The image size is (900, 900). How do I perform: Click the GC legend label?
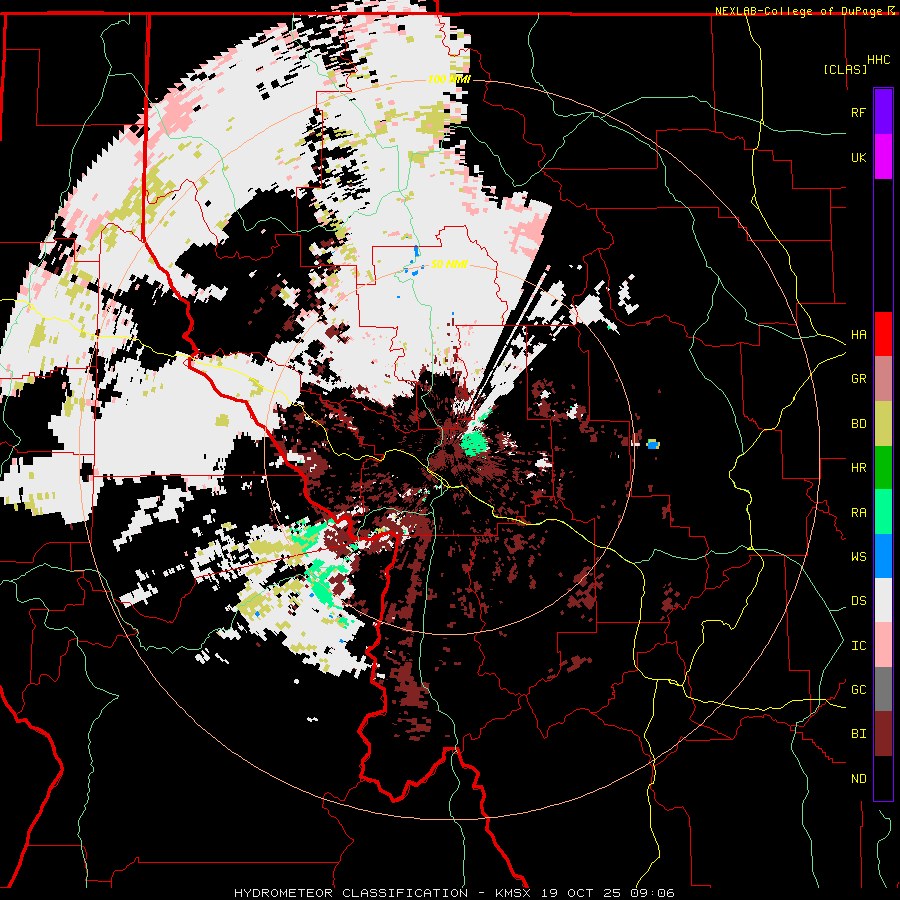[858, 690]
